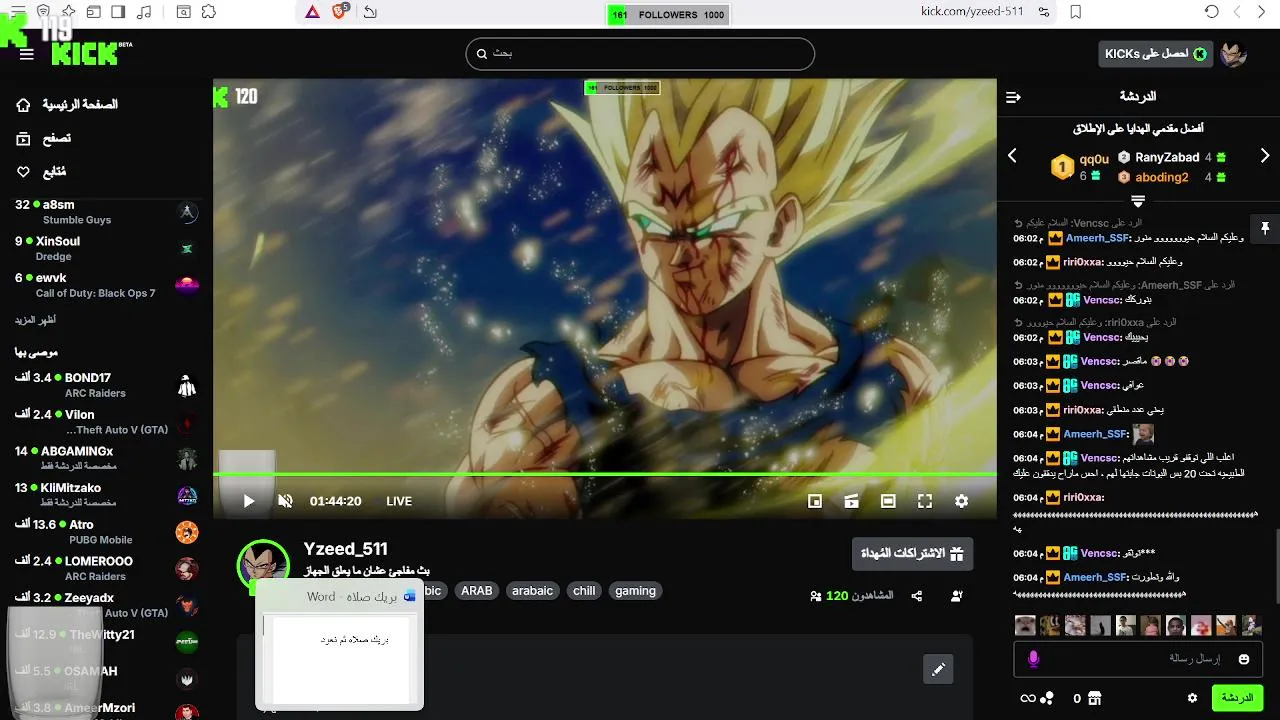The height and width of the screenshot is (720, 1280).
Task: Jump to LIVE in the player
Action: [x=399, y=501]
